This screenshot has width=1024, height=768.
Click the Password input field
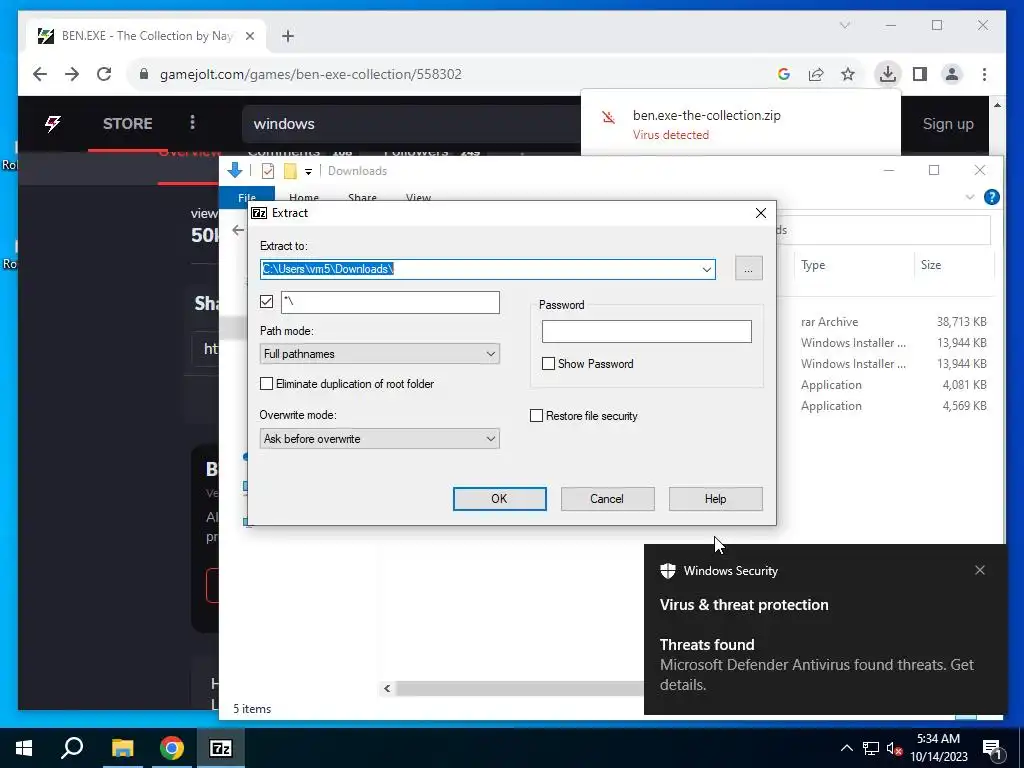pyautogui.click(x=647, y=331)
